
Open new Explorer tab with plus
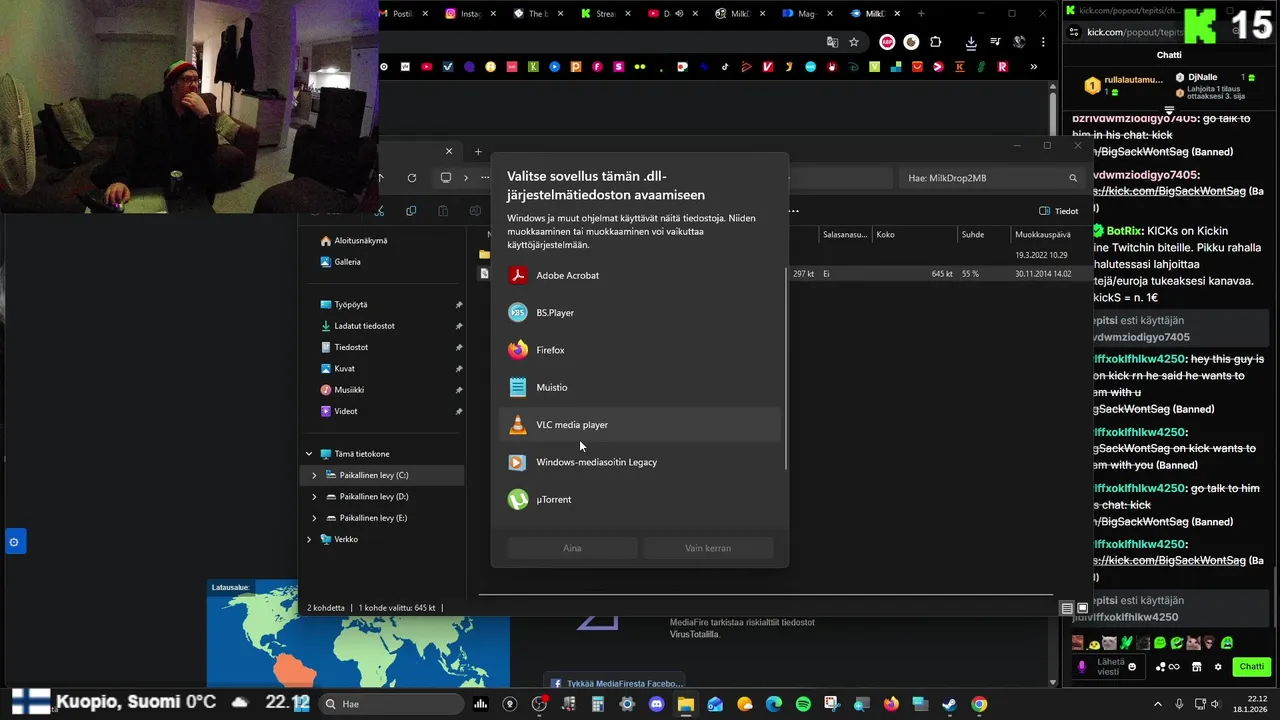coord(478,152)
